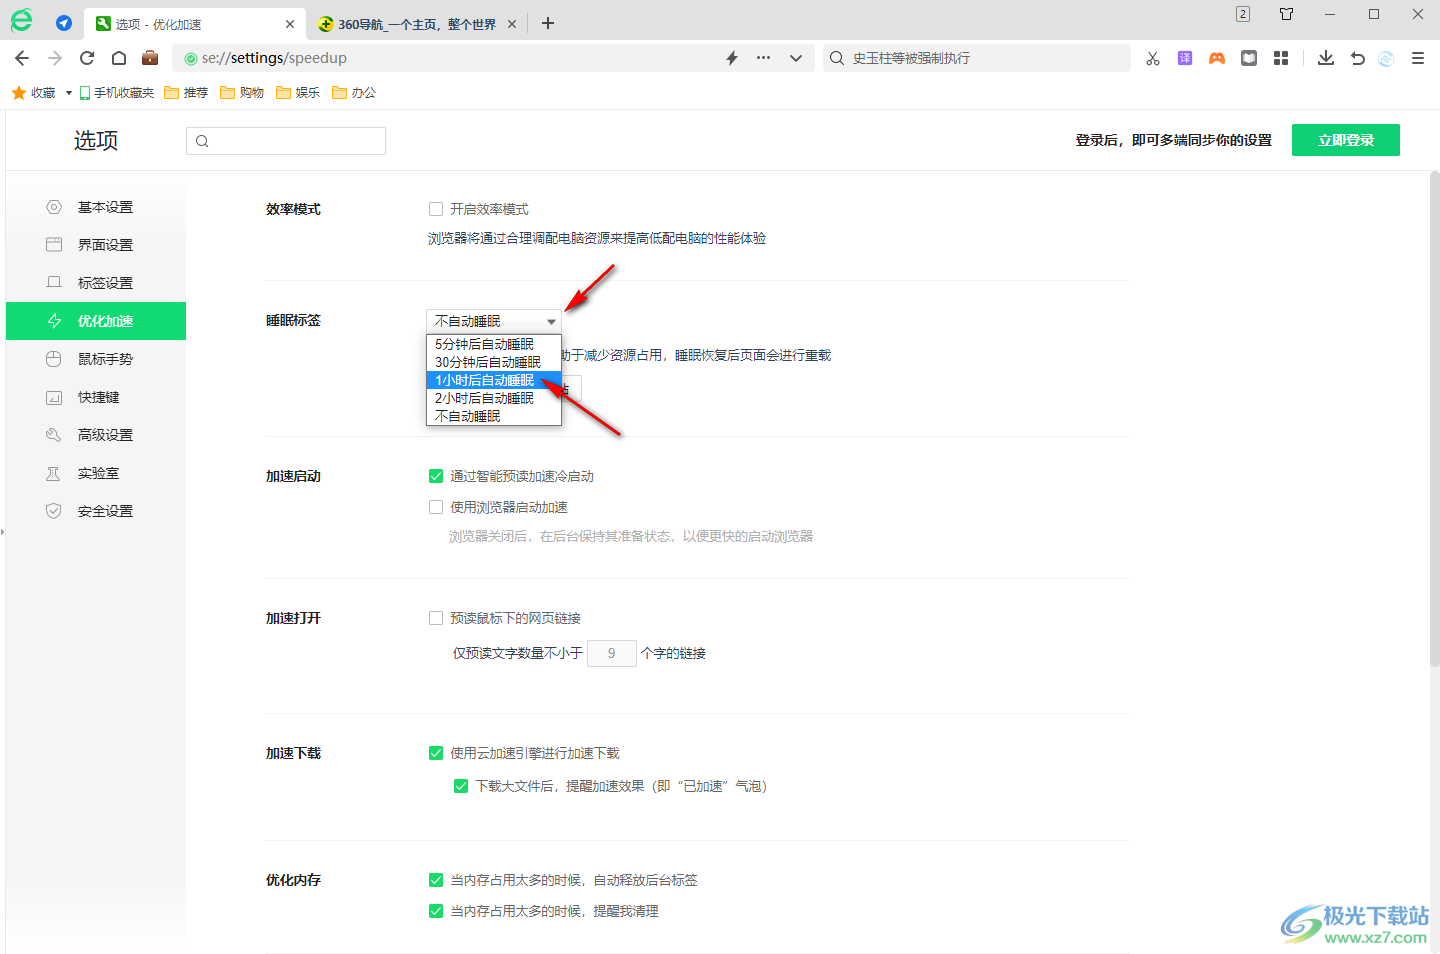The height and width of the screenshot is (954, 1440).
Task: Uncheck 自动释放后台标签 checkbox
Action: 436,880
